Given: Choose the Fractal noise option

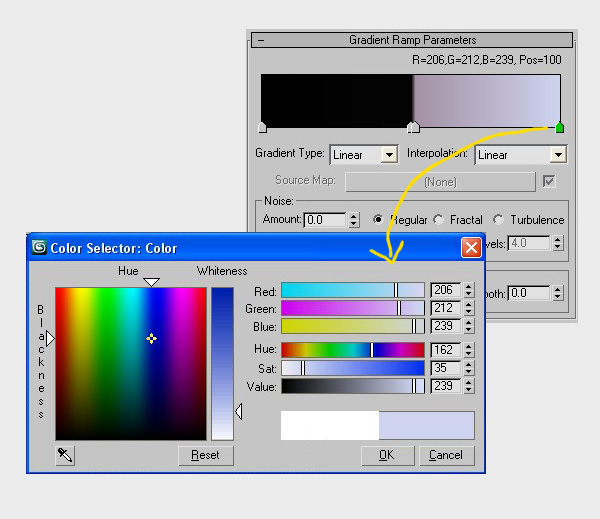Looking at the screenshot, I should pyautogui.click(x=438, y=219).
